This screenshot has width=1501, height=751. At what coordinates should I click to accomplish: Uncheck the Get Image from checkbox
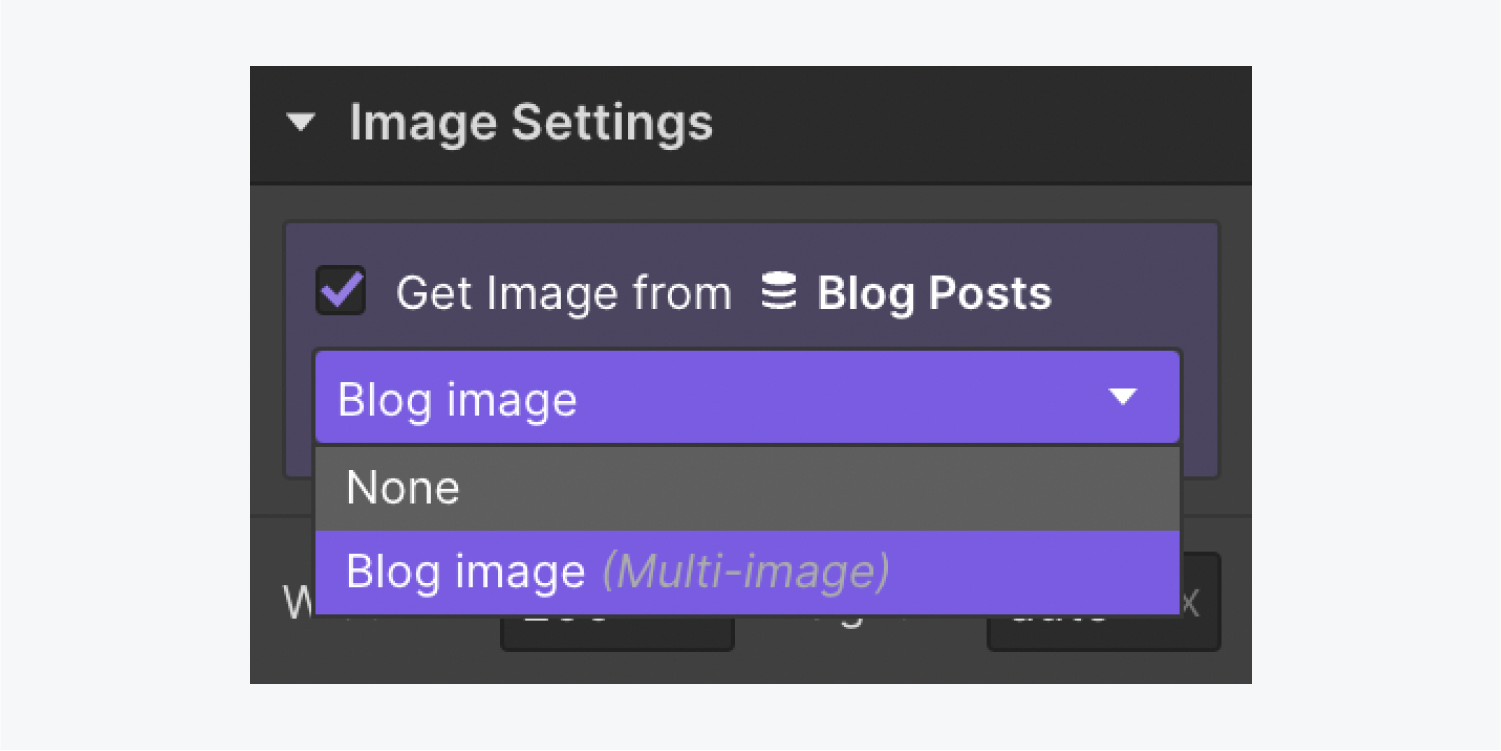tap(341, 291)
